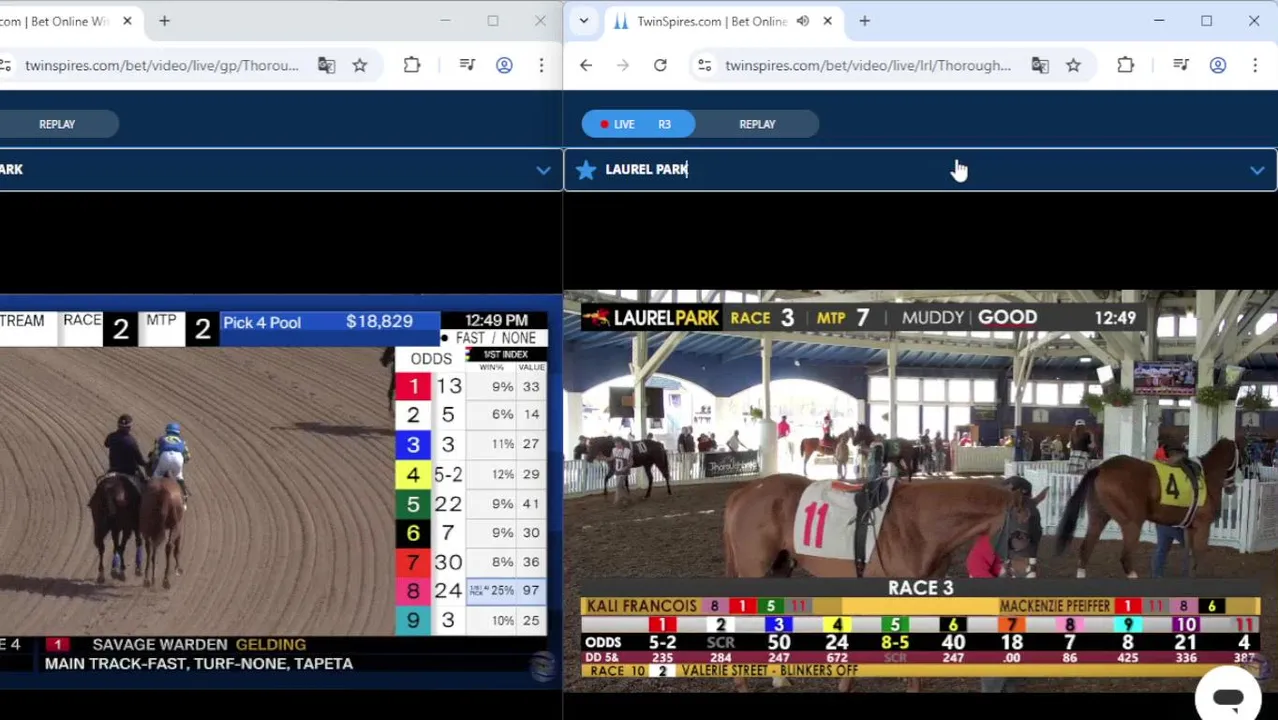Mute audio on the right TwinSpires tab
This screenshot has height=720, width=1278.
click(803, 21)
